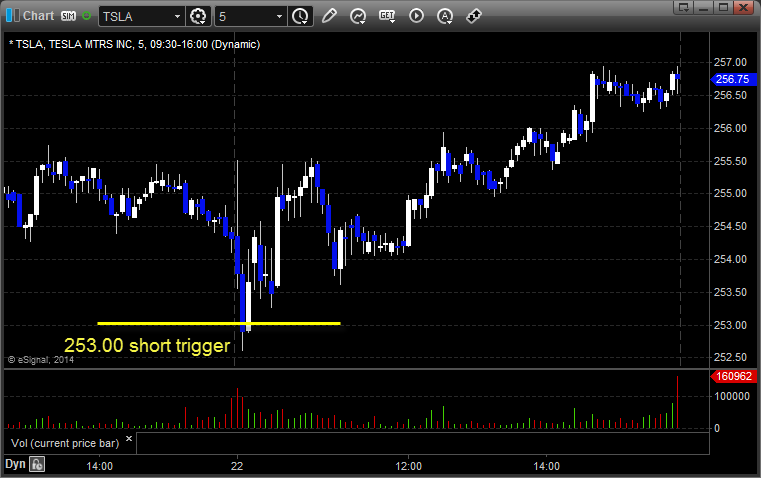Screen dimensions: 761x478
Task: Click the TSLA chart title text
Action: pos(134,45)
